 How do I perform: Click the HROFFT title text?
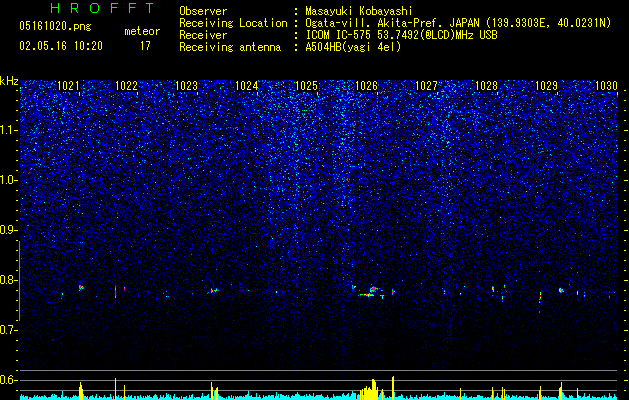[102, 8]
